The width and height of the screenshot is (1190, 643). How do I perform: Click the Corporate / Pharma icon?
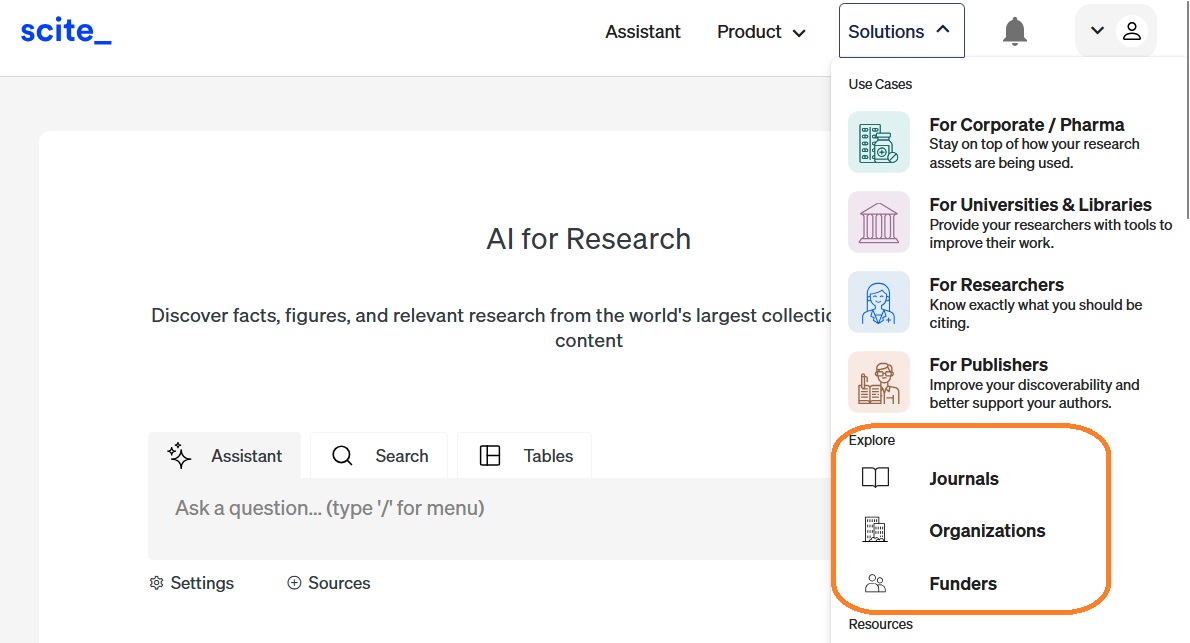(x=878, y=142)
